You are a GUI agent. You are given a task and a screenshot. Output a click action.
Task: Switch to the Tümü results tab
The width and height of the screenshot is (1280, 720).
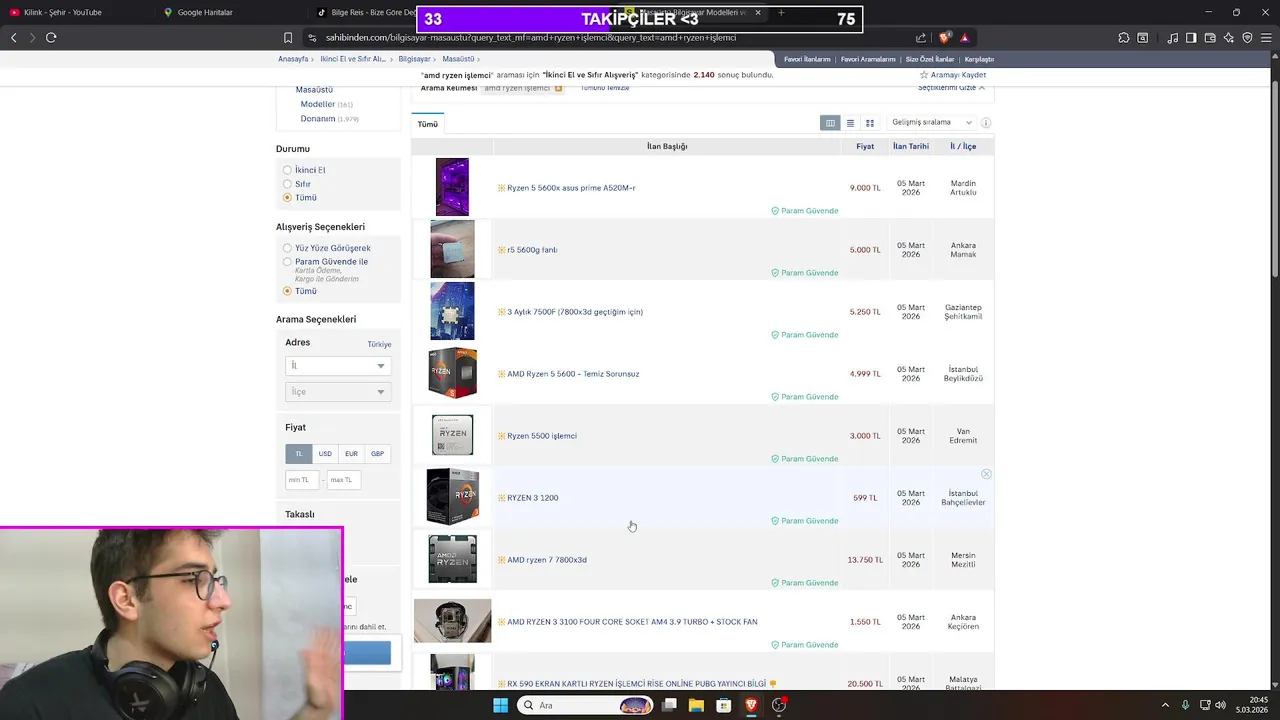click(x=428, y=124)
